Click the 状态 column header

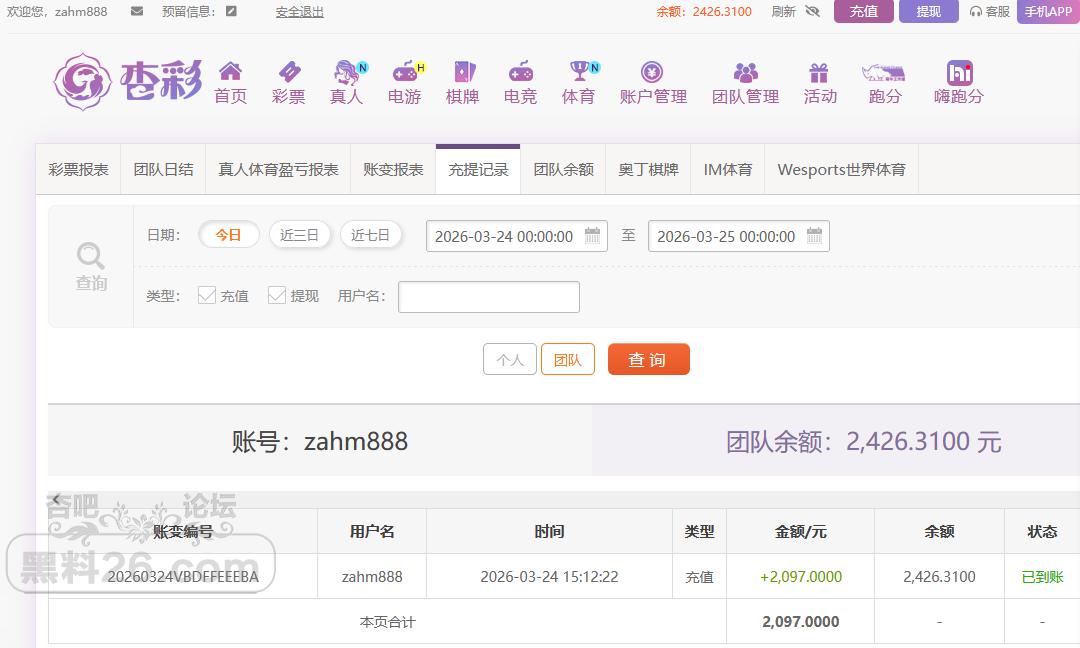click(x=1042, y=532)
